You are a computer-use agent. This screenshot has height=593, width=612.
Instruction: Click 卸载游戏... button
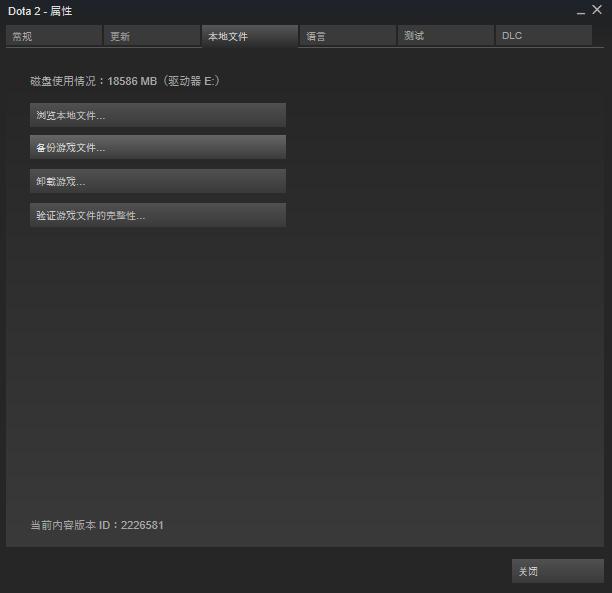tap(158, 181)
